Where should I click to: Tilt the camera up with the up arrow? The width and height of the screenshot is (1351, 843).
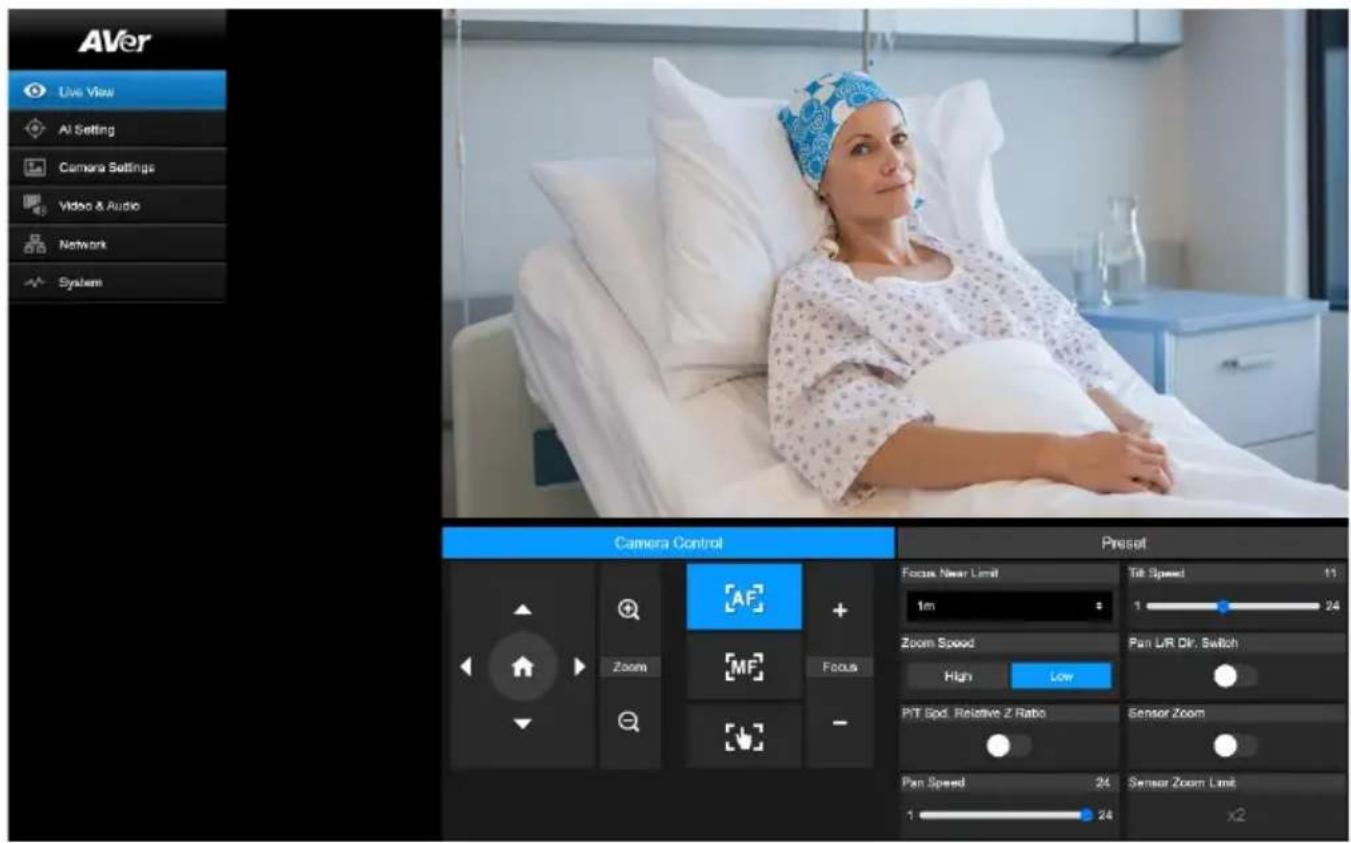(x=522, y=611)
